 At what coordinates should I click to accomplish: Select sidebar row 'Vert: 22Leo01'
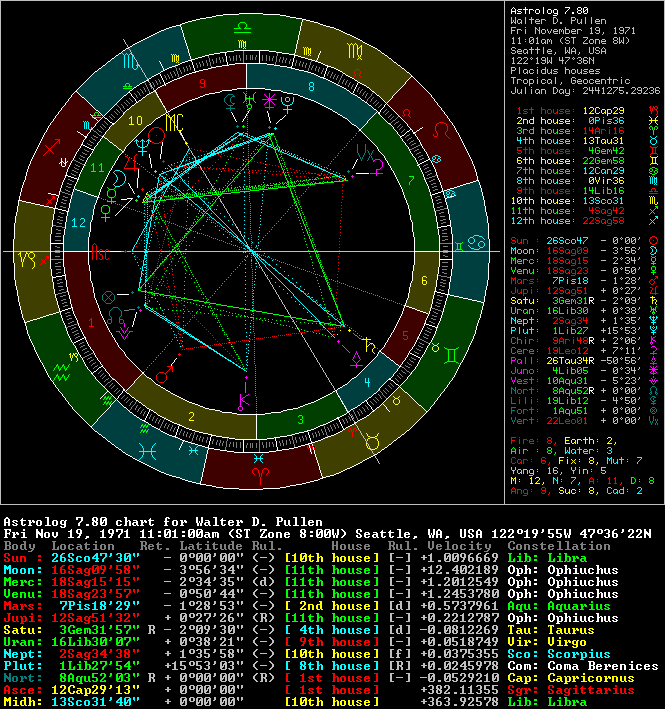[584, 421]
